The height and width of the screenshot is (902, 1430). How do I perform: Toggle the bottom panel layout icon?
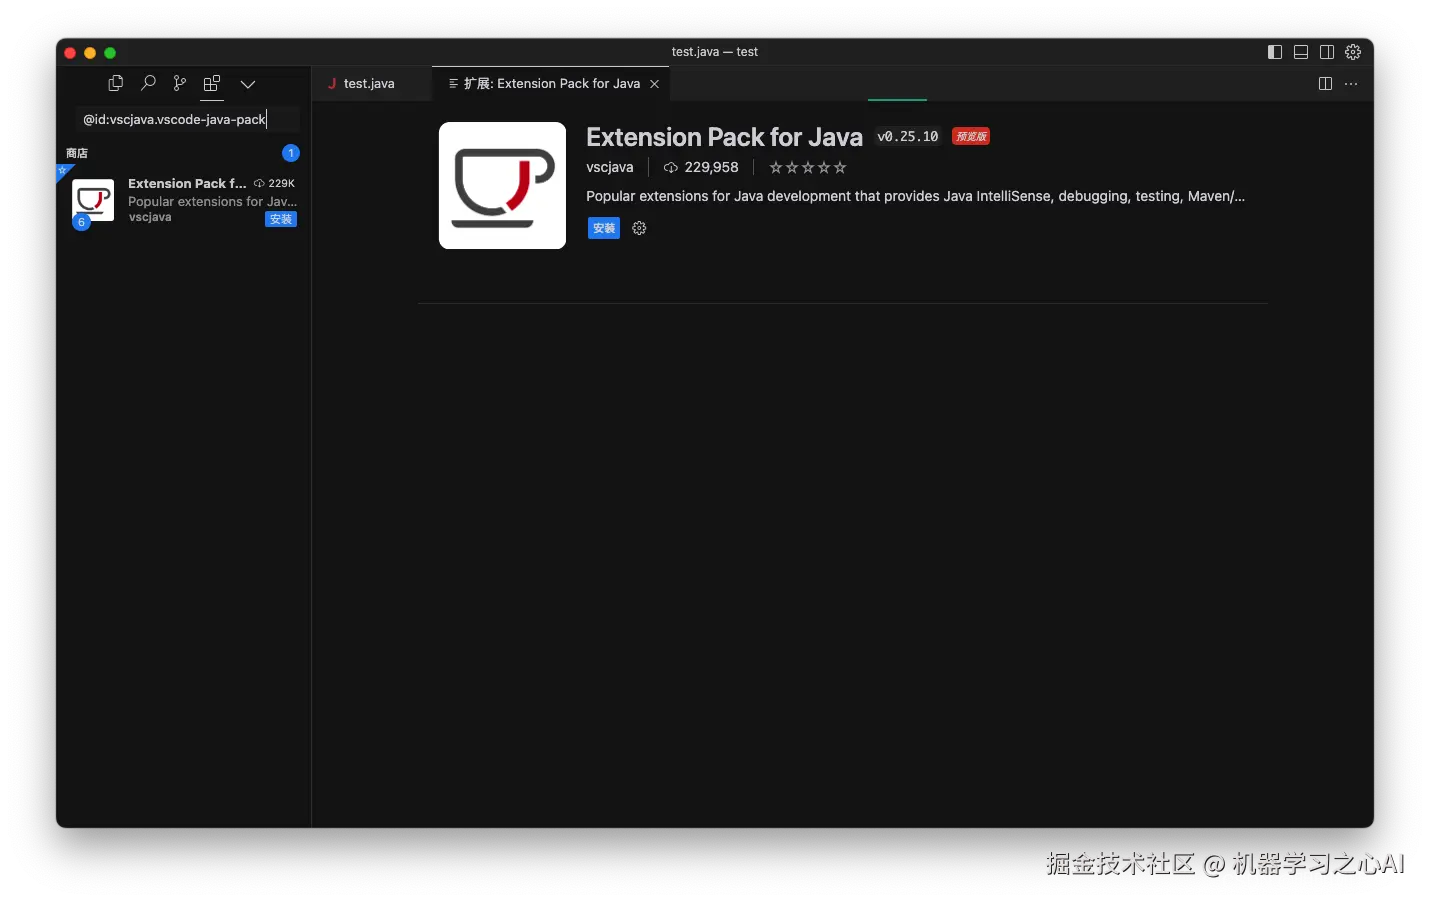[x=1301, y=52]
